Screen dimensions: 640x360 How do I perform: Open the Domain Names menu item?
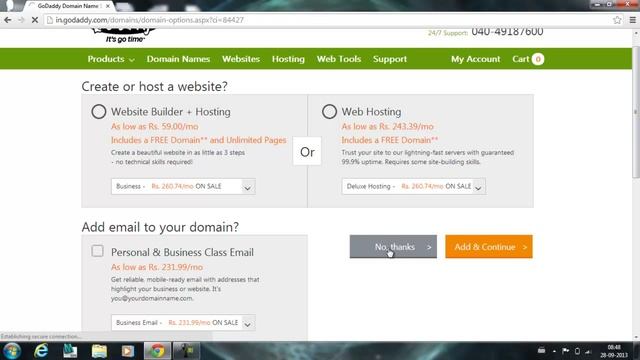pos(178,59)
